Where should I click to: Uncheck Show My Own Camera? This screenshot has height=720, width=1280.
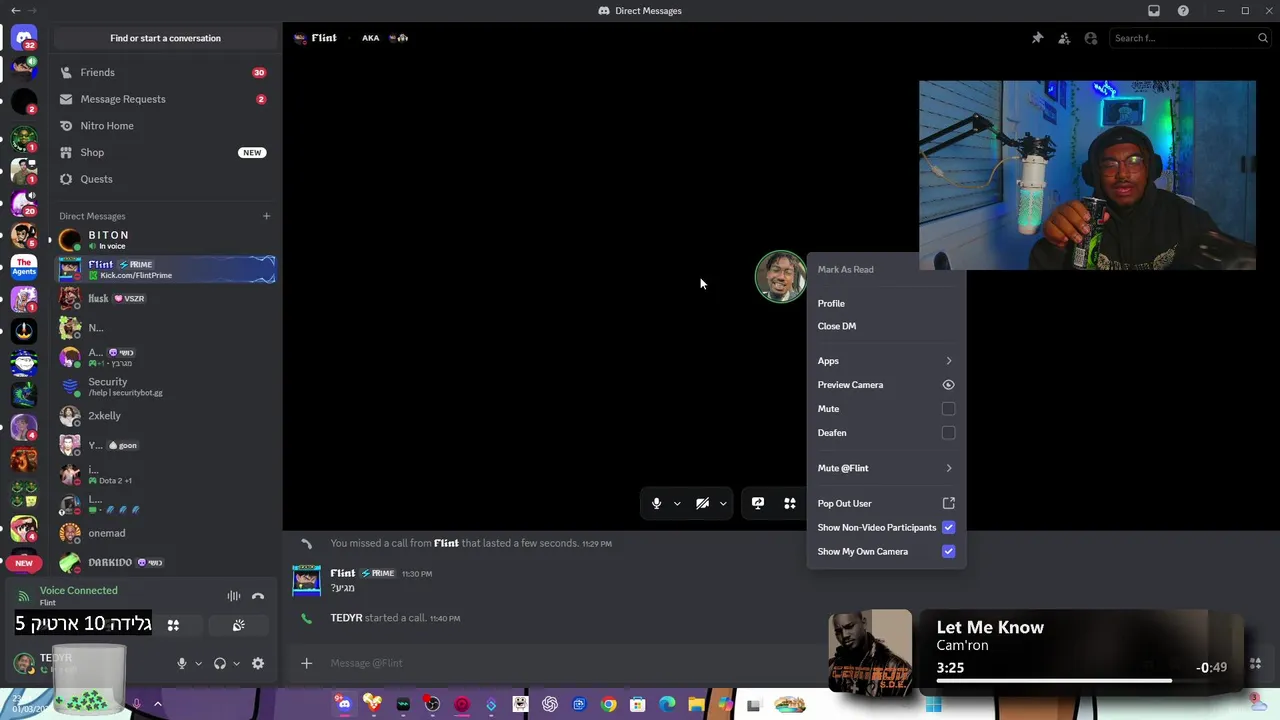[948, 551]
